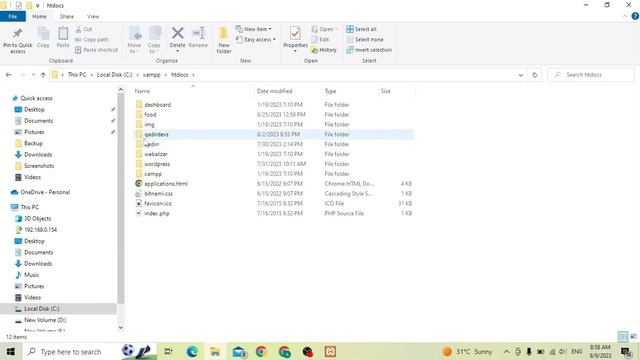Switch to details view button
This screenshot has height=360, width=640.
coord(623,336)
